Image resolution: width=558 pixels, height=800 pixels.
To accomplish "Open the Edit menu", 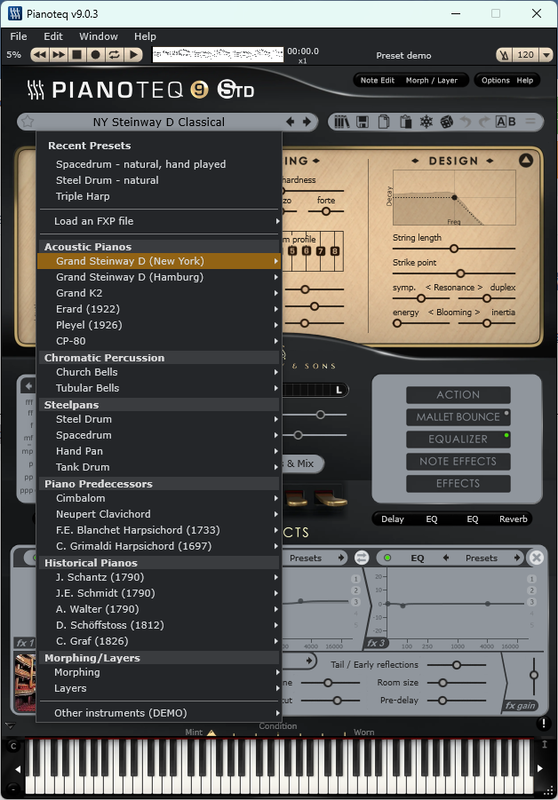I will tap(53, 36).
